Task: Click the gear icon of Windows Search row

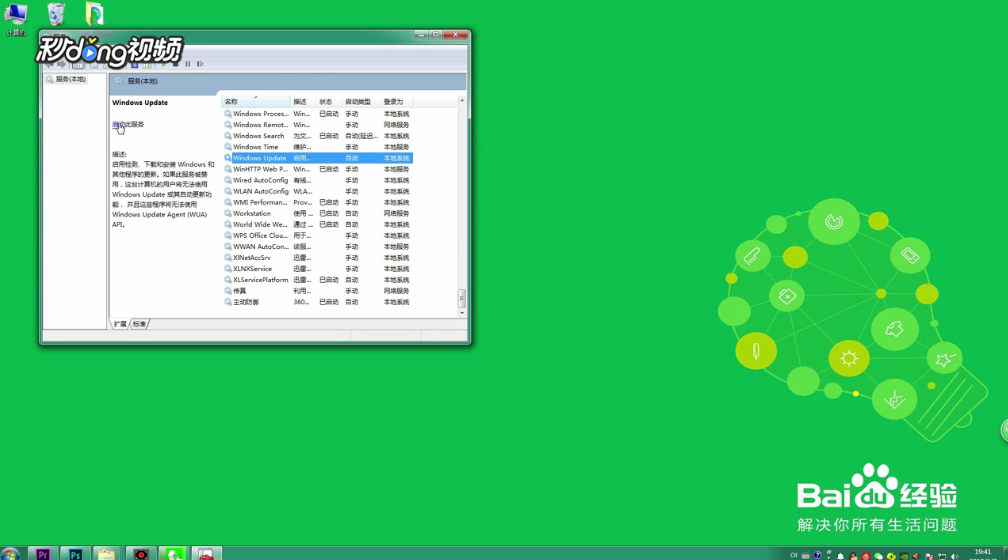Action: 228,136
